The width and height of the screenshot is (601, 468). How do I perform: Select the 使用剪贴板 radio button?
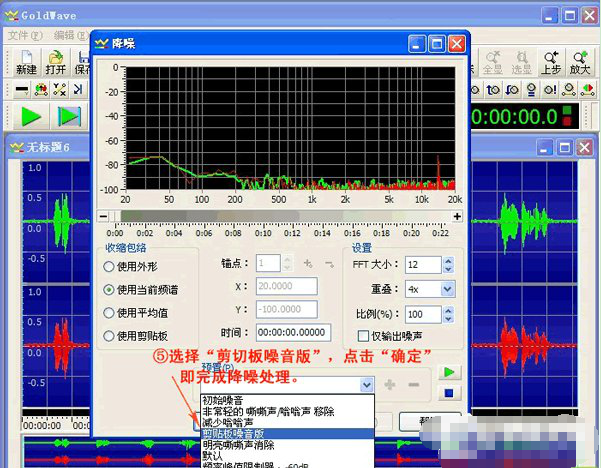tap(109, 337)
